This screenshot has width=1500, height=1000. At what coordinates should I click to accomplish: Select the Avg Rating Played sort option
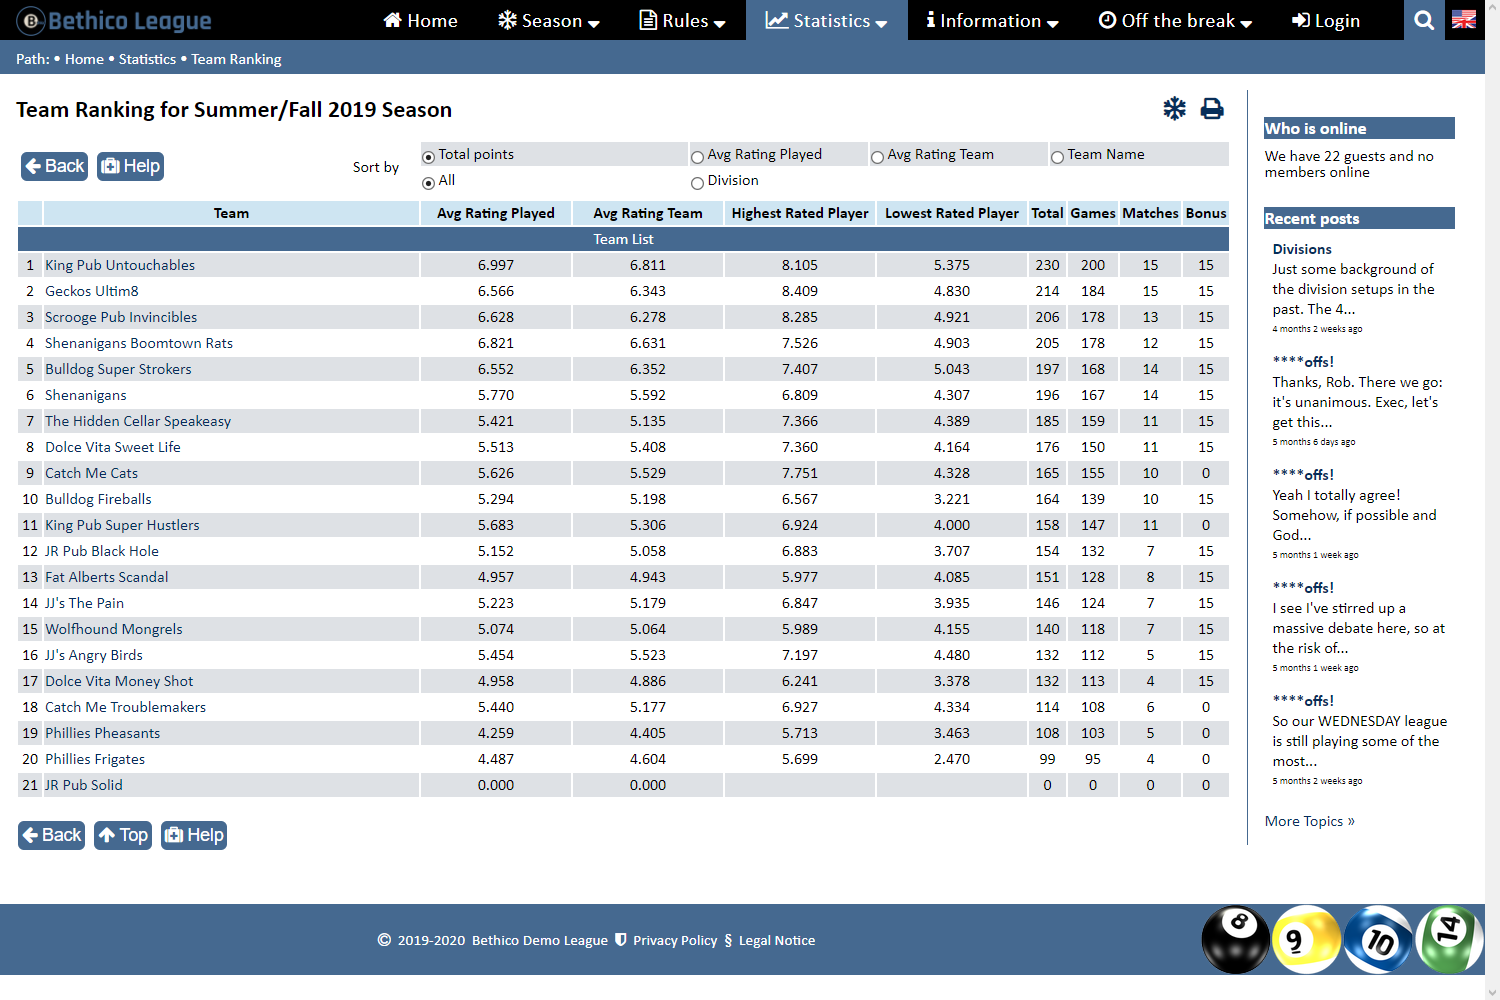[698, 156]
